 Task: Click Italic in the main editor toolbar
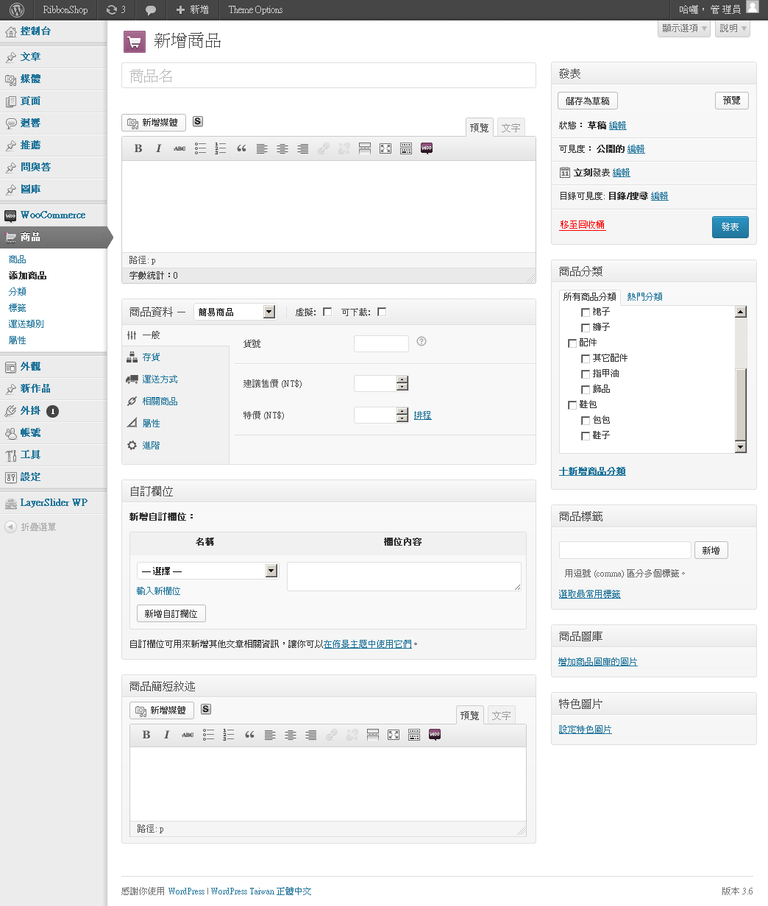pos(158,148)
